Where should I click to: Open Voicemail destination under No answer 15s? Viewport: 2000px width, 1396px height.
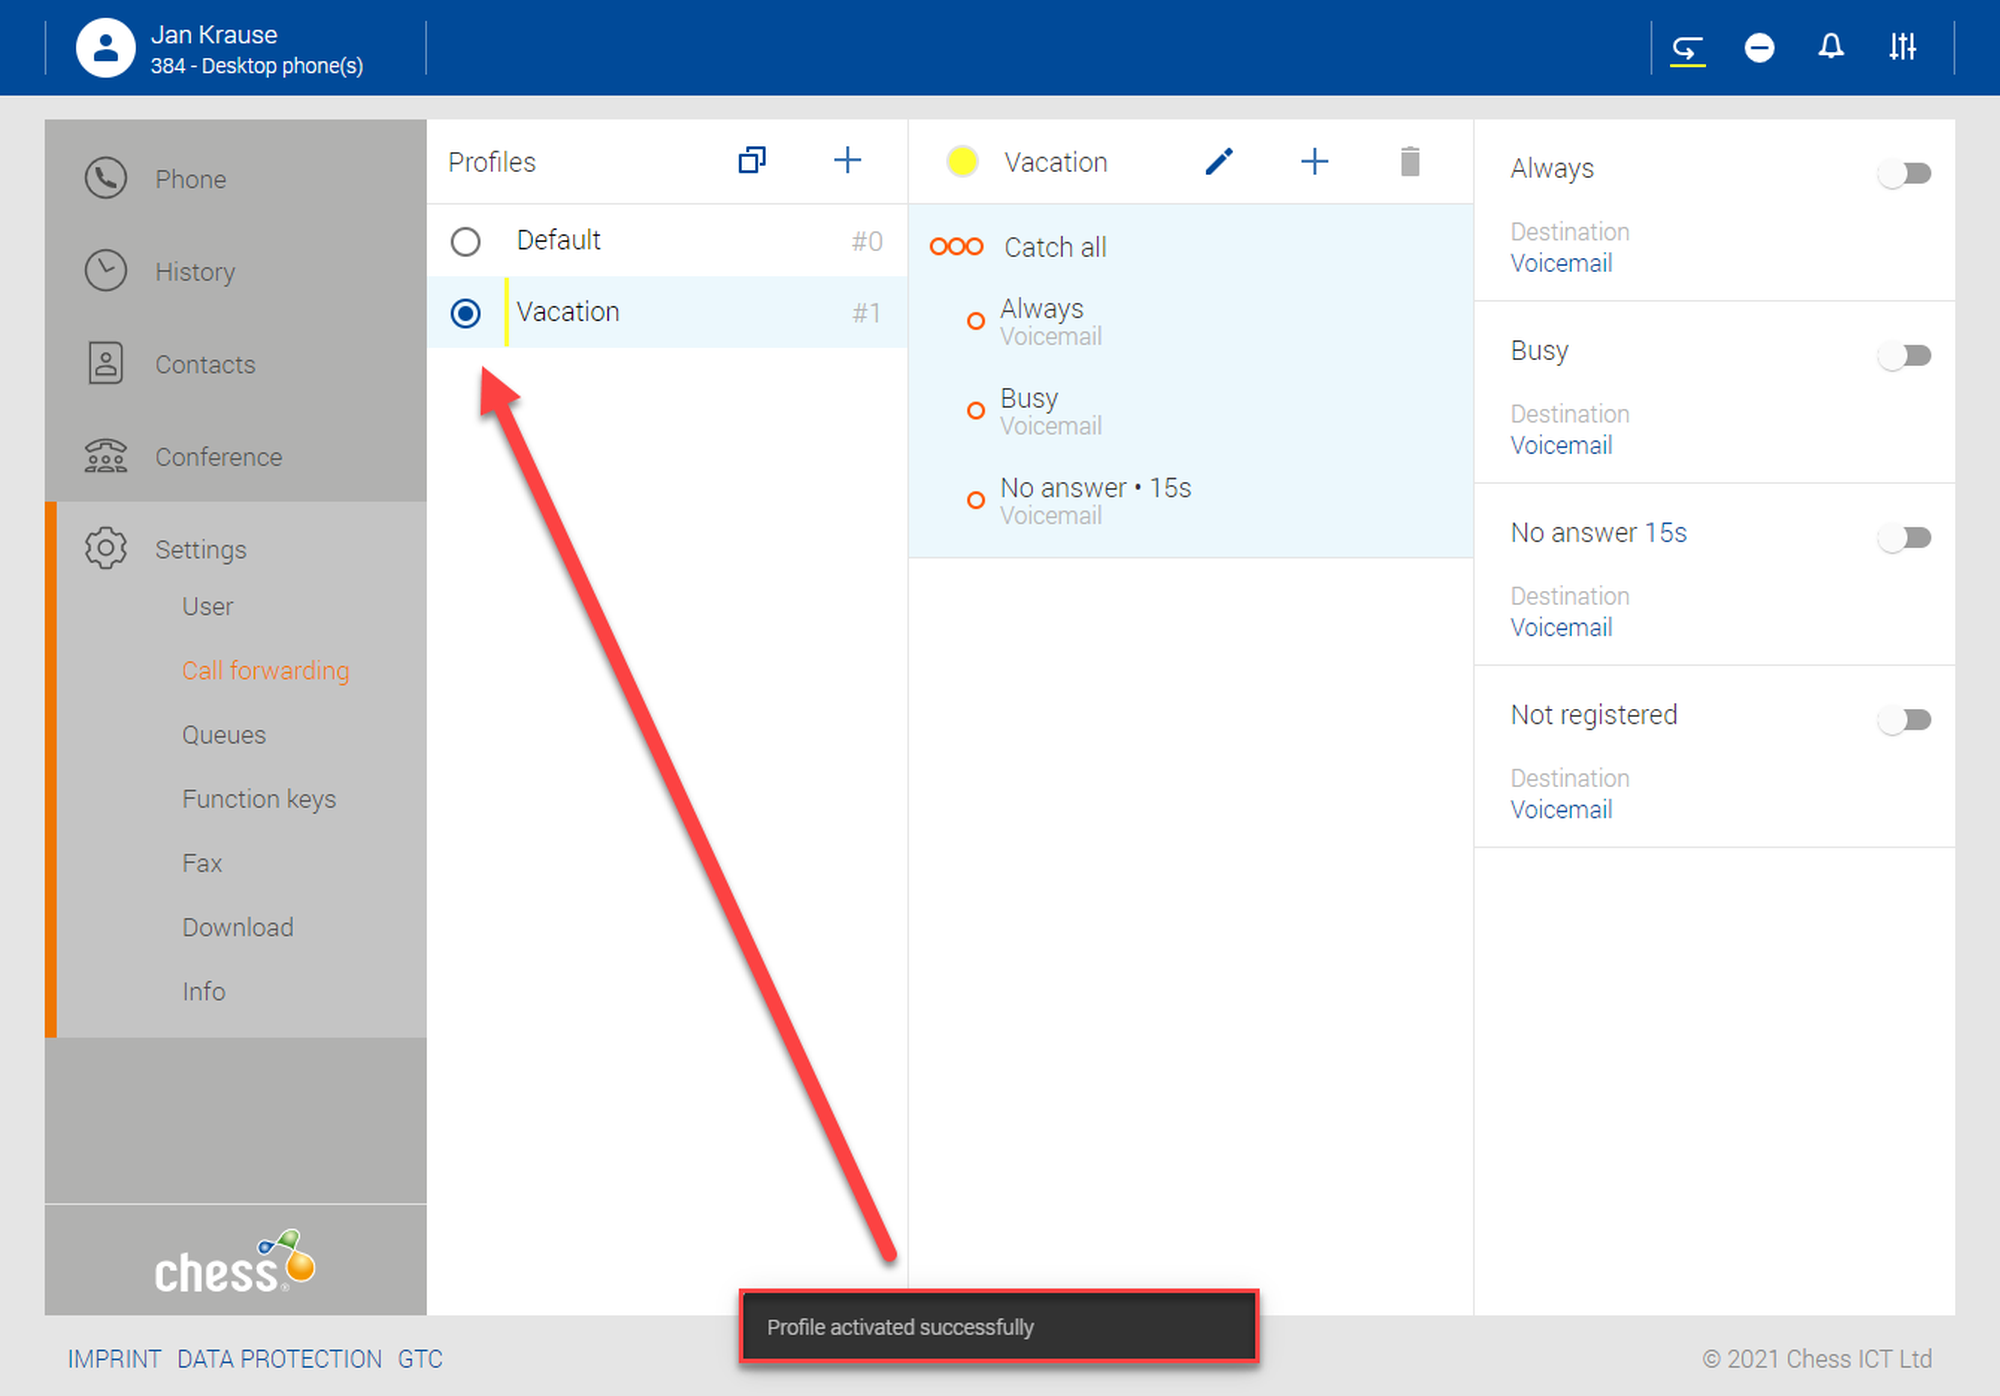pos(1561,628)
